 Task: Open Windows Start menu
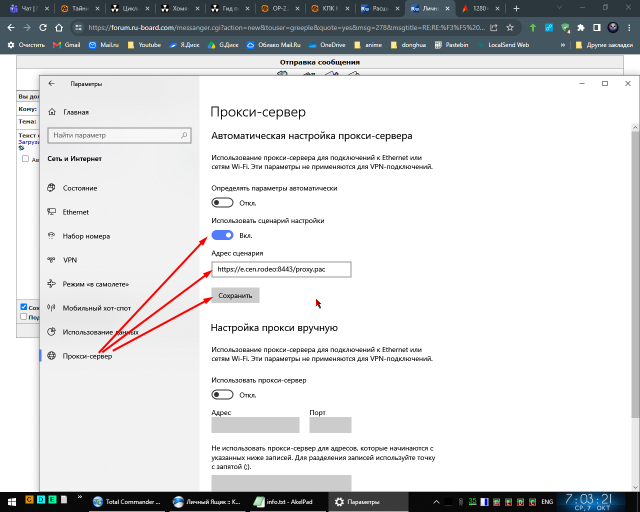11,502
